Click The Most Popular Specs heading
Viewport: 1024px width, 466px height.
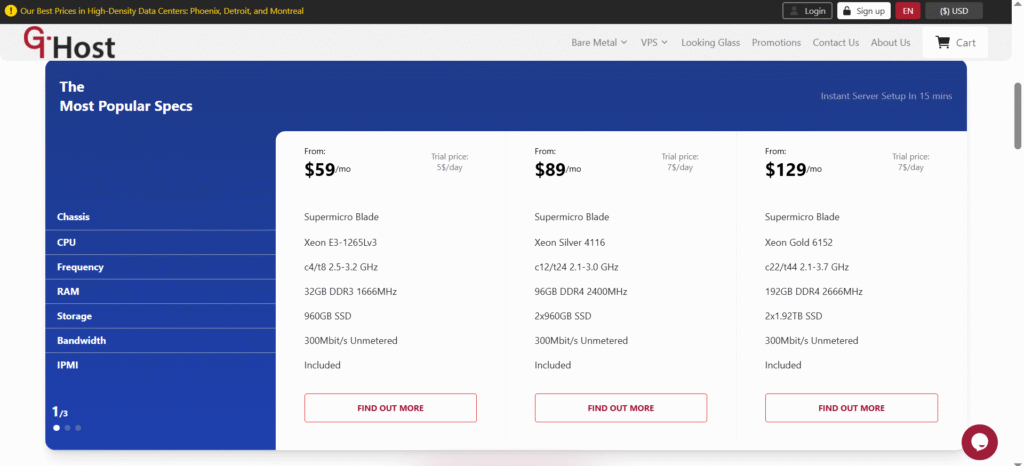(126, 97)
